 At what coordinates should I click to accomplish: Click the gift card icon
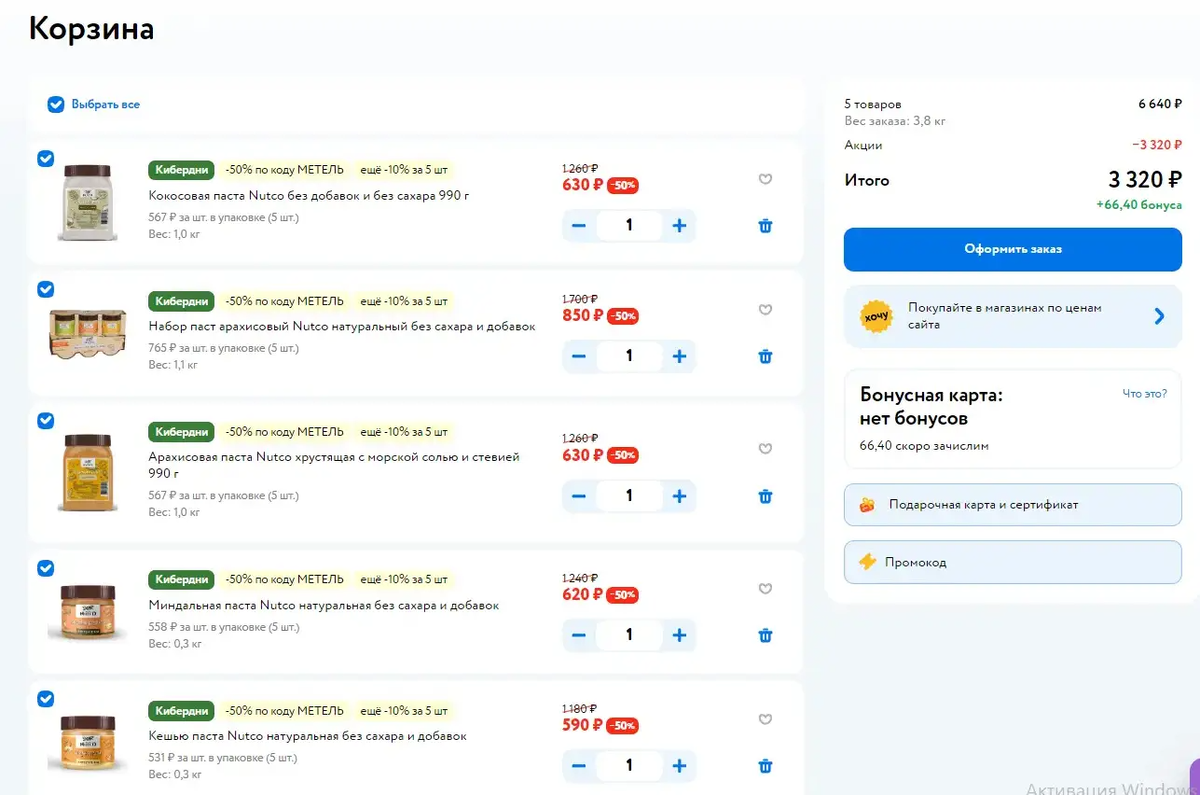tap(867, 505)
